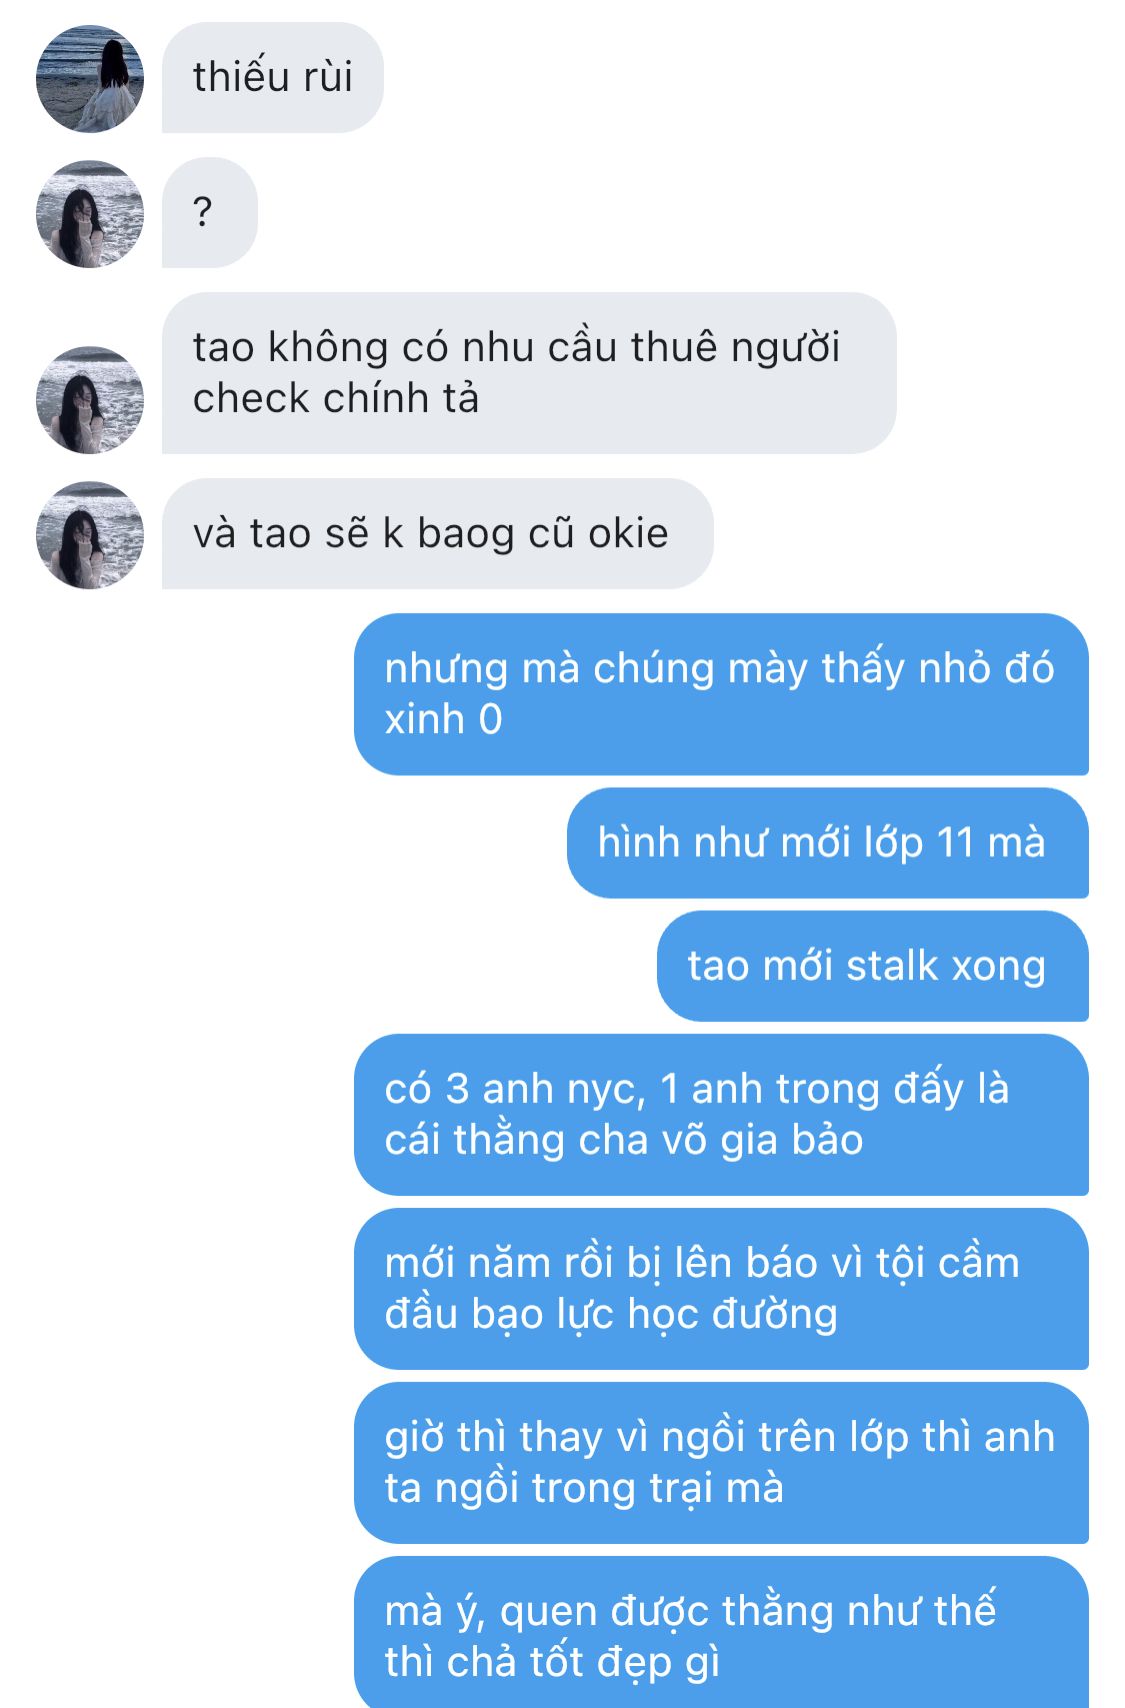Tap avatar beside 'baog cũ okie' message
This screenshot has height=1708, width=1125.
point(90,535)
